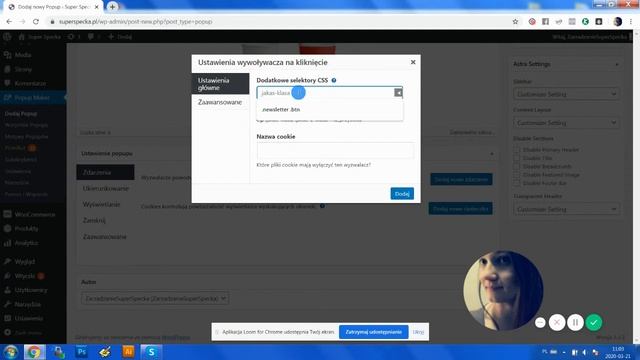Image resolution: width=640 pixels, height=360 pixels.
Task: Open Illustrator from the taskbar
Action: click(128, 352)
